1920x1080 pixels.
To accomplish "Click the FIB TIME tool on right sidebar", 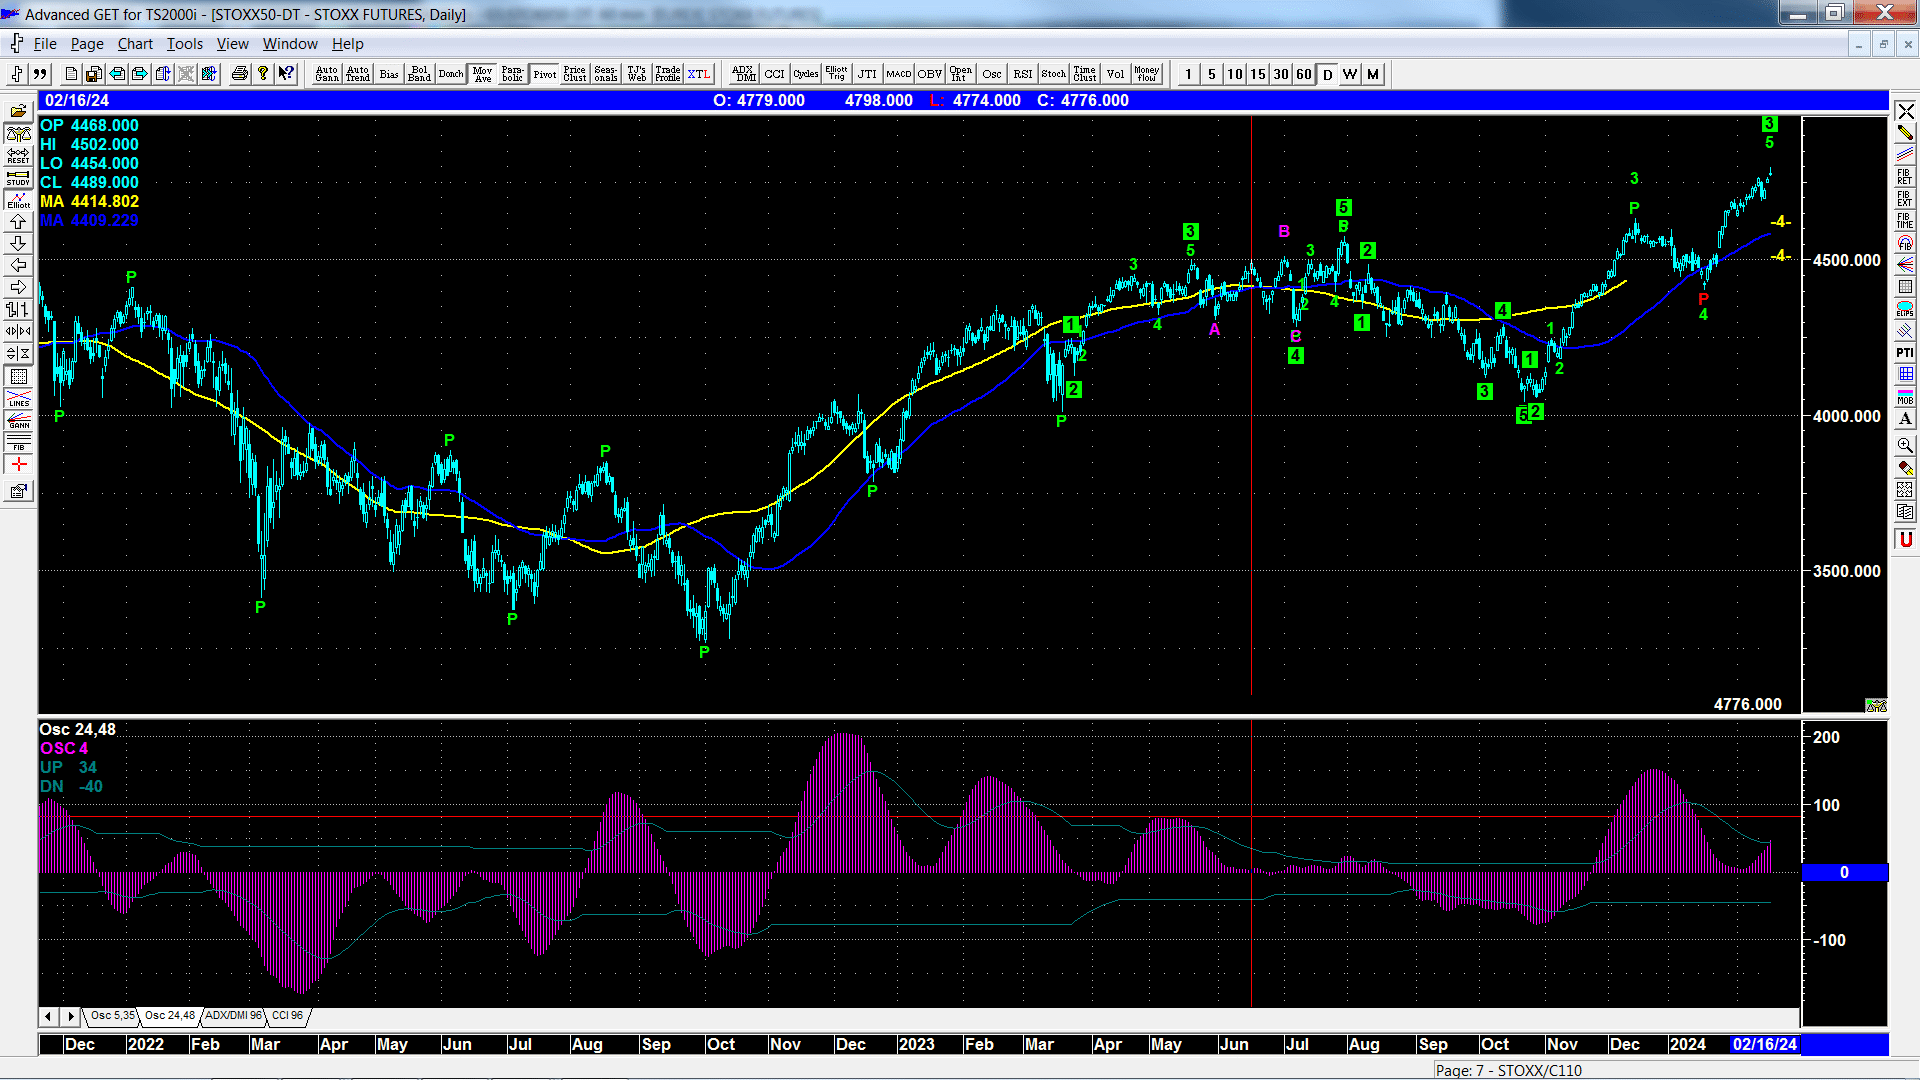I will pos(1905,221).
